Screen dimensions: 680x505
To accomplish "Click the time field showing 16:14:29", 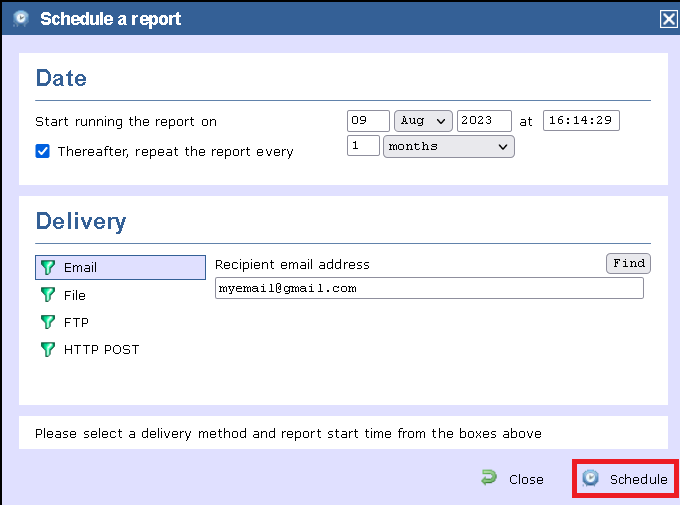I will click(581, 120).
